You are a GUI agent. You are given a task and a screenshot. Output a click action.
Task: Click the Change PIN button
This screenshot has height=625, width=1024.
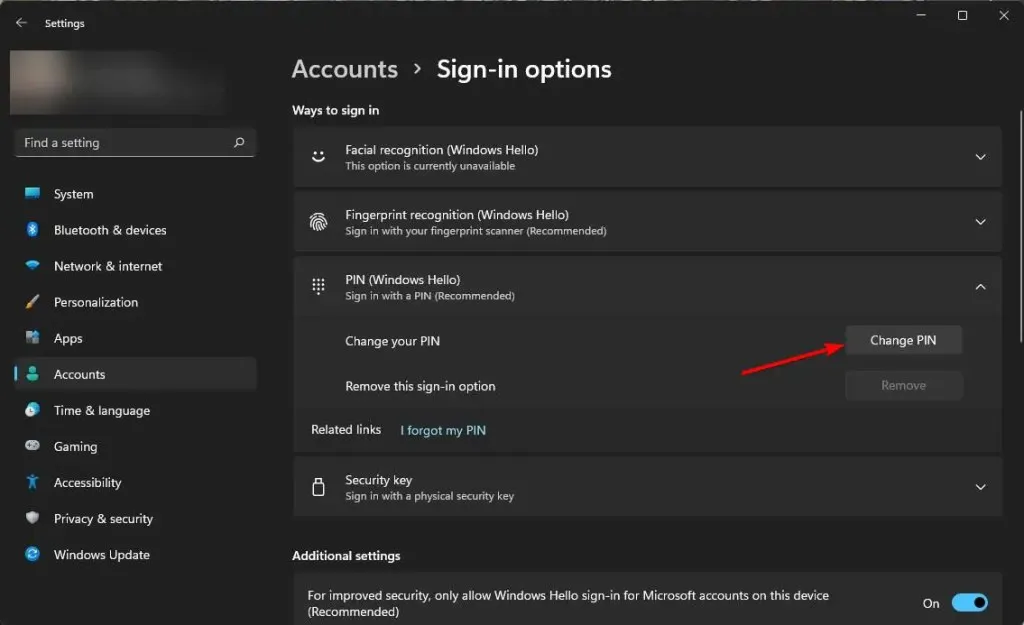pos(903,340)
